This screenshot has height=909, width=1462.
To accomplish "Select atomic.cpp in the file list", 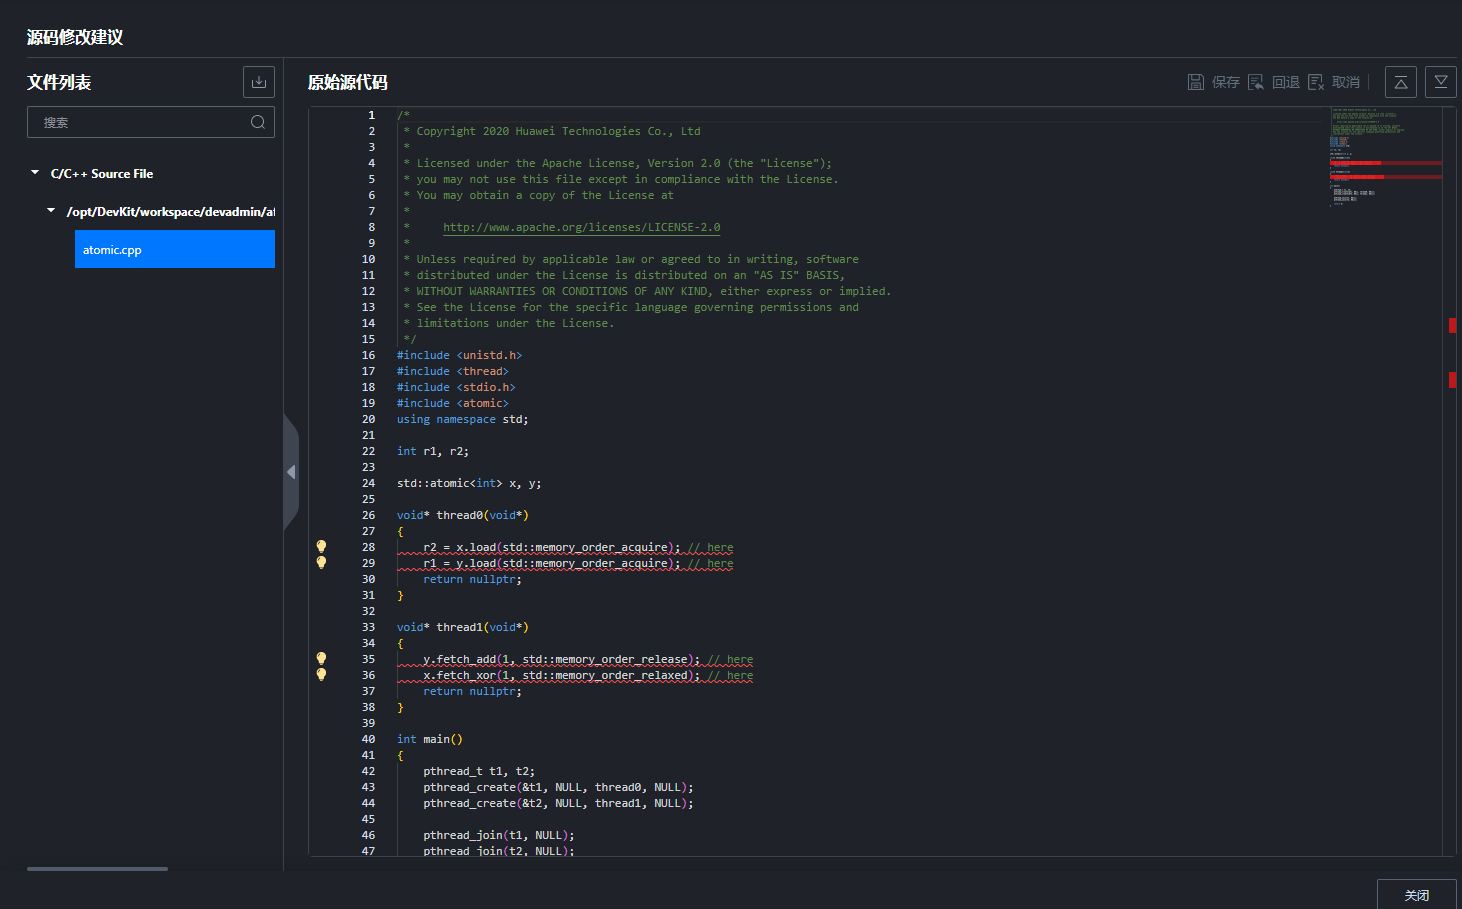I will tap(175, 249).
